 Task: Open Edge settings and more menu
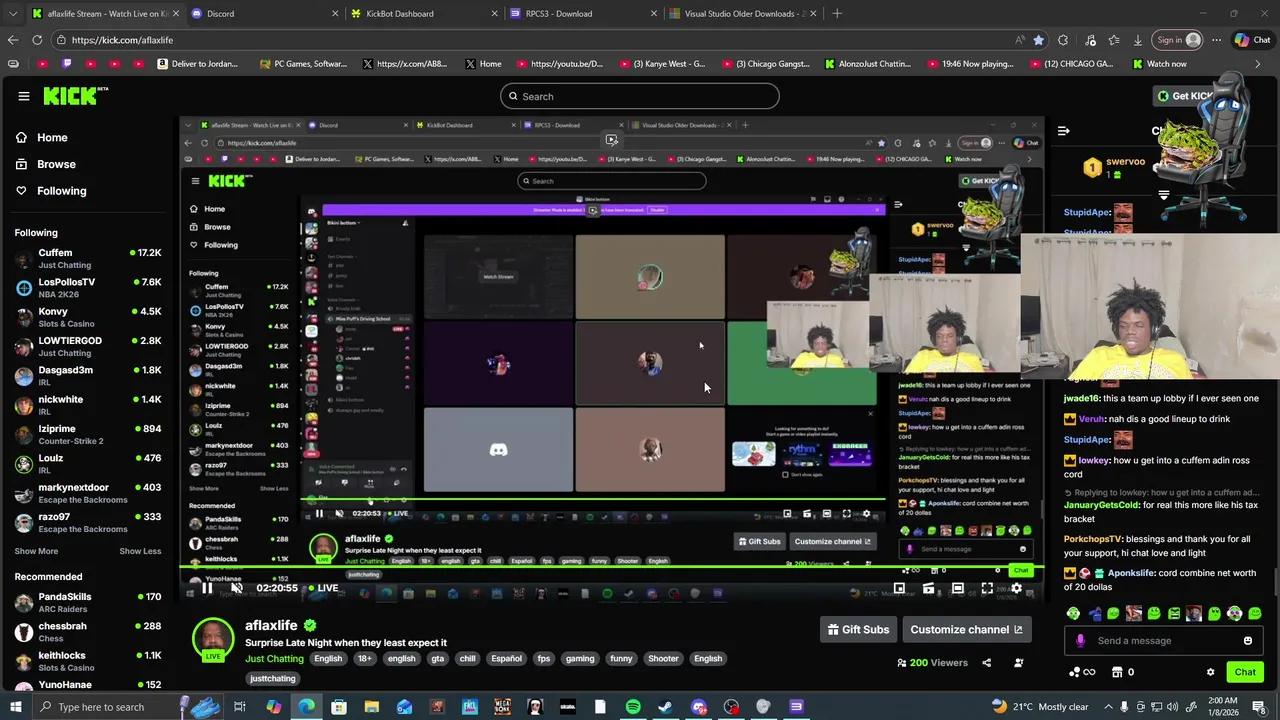coord(1216,40)
